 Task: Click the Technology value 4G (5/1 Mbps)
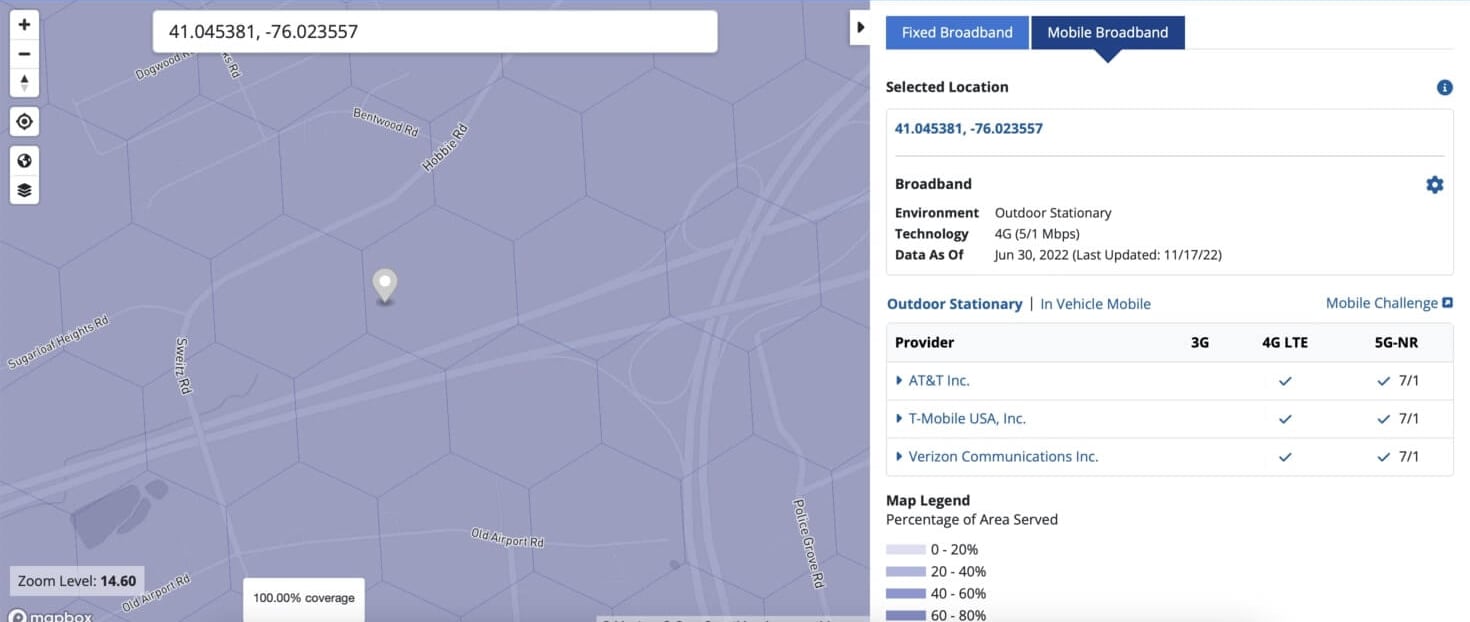point(1037,234)
